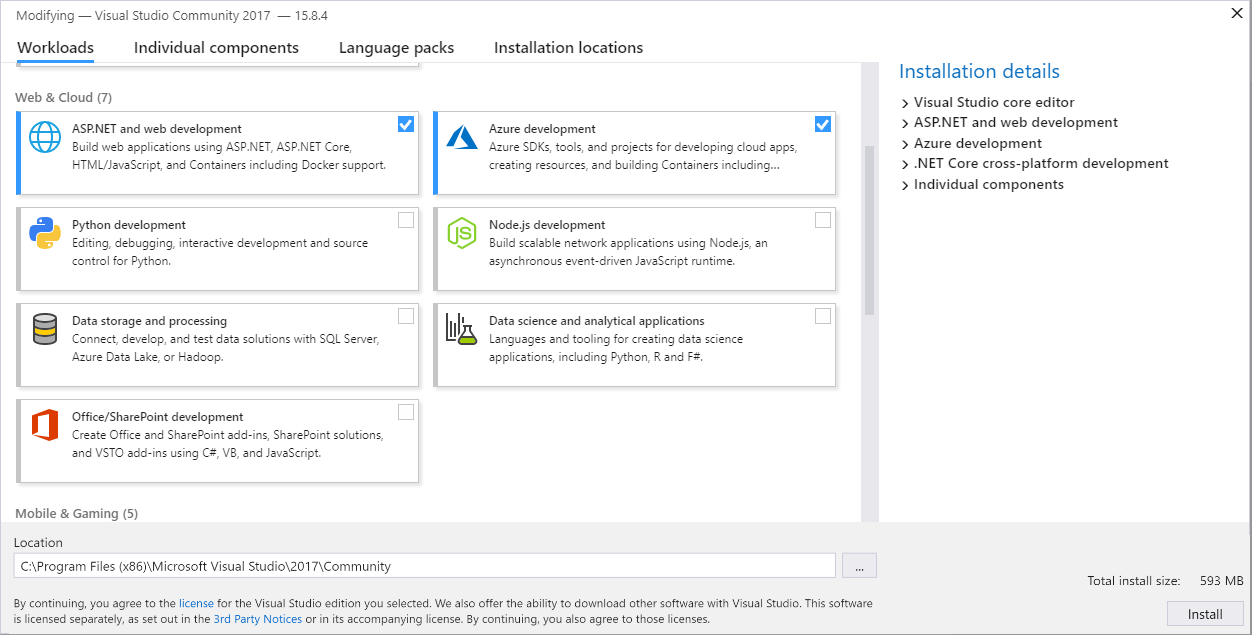Click the Data science chart flask icon

click(x=461, y=328)
